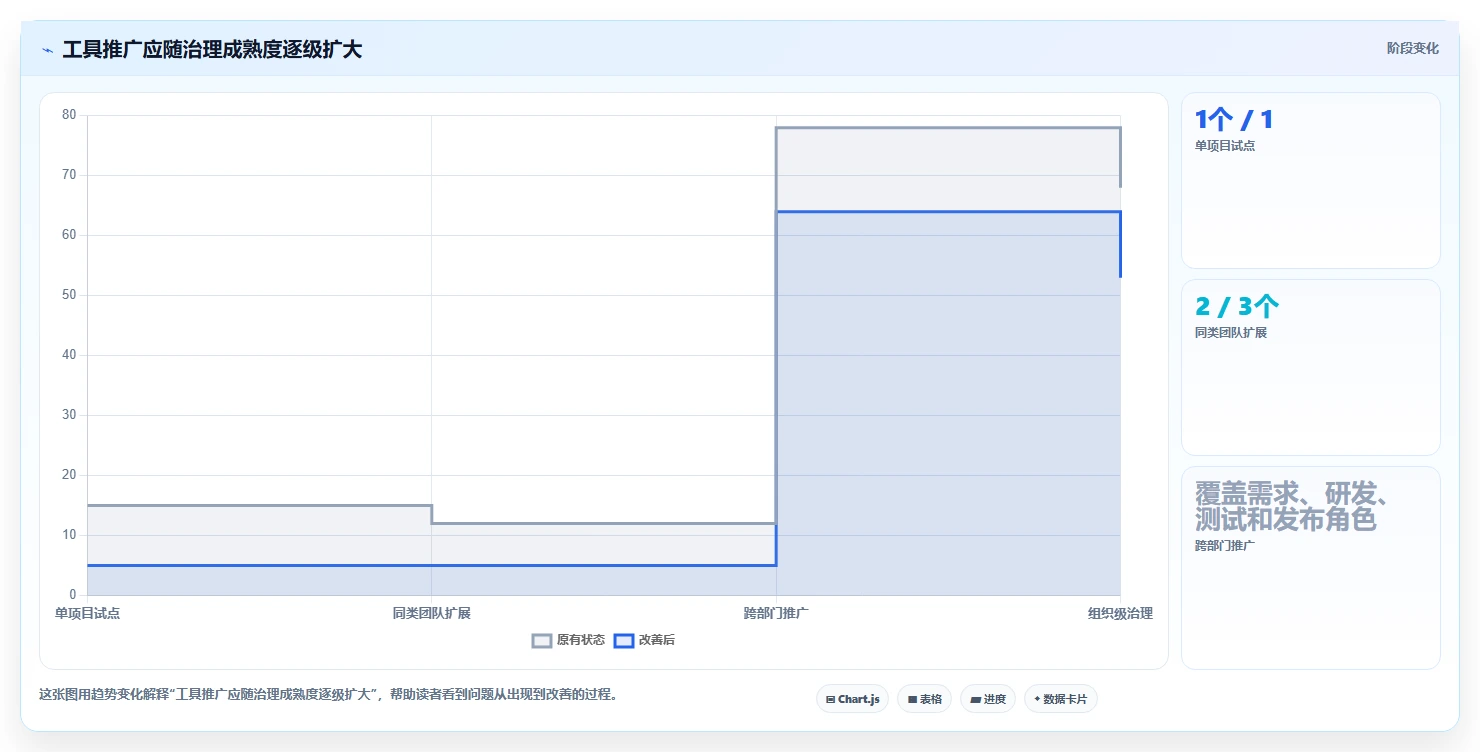This screenshot has height=752, width=1480.
Task: Click the 30 y-axis tick label
Action: (x=69, y=415)
